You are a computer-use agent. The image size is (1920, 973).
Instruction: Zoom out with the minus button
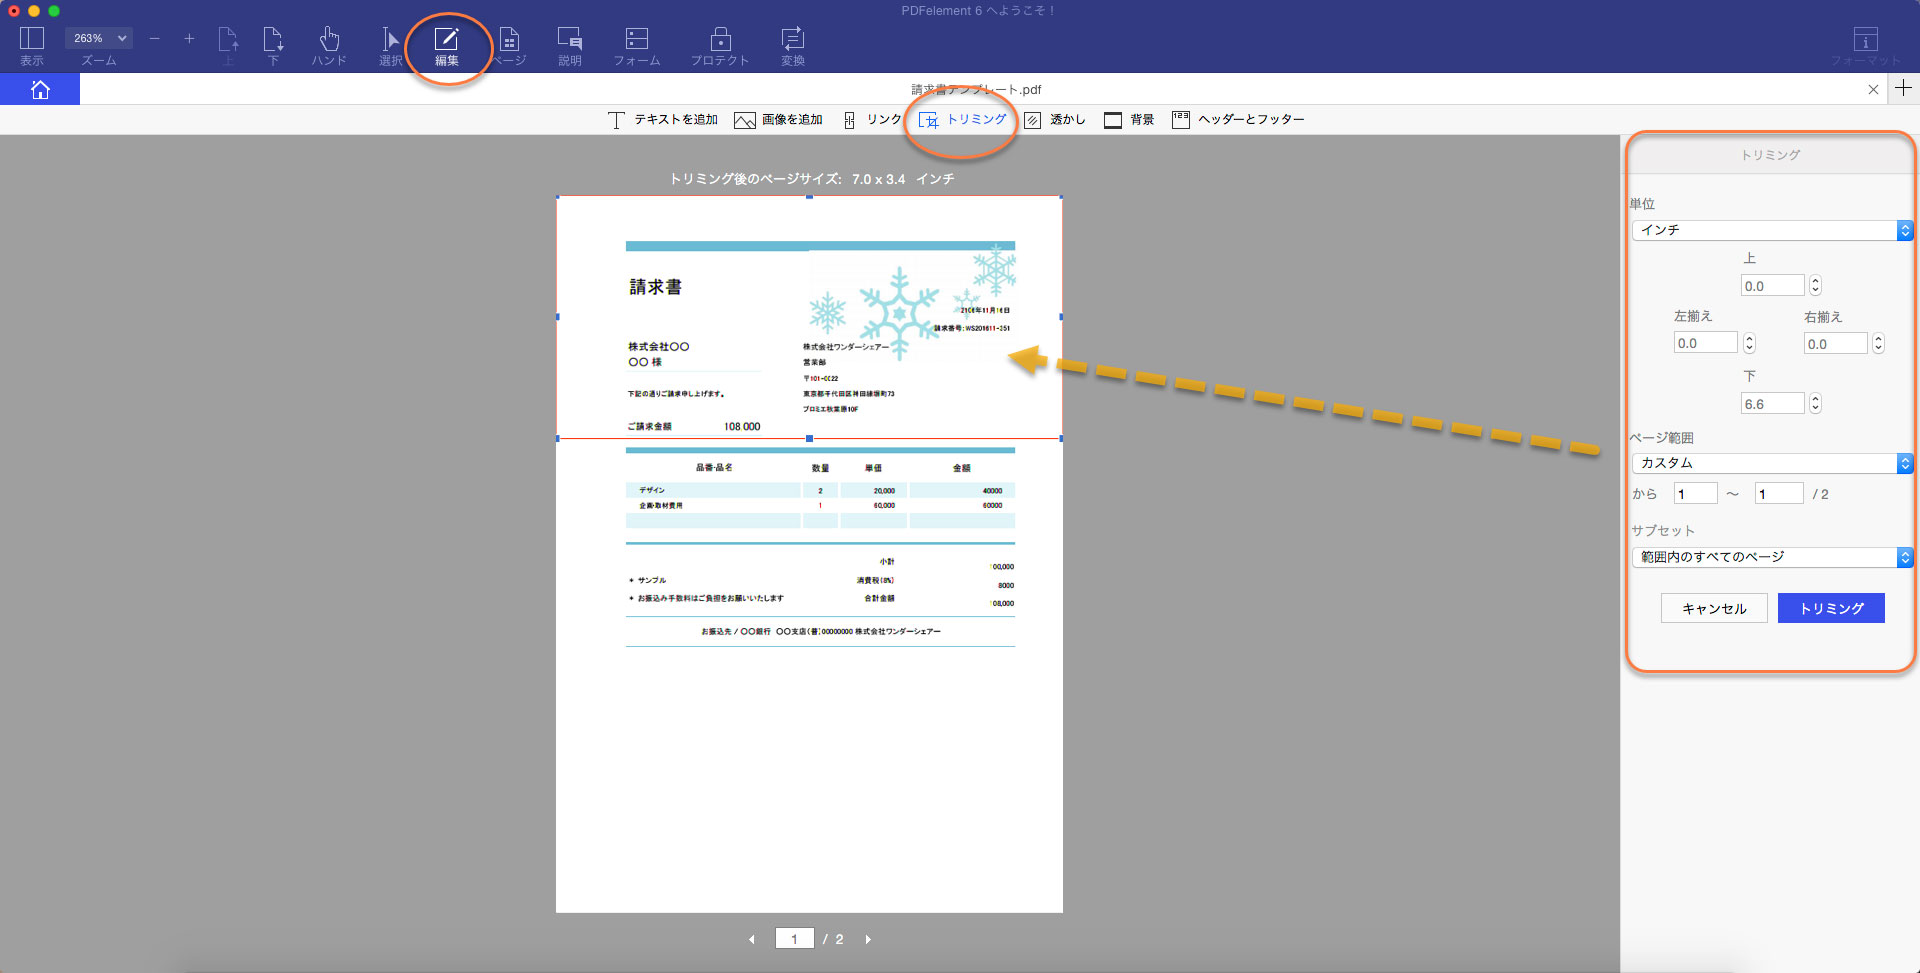[x=154, y=38]
